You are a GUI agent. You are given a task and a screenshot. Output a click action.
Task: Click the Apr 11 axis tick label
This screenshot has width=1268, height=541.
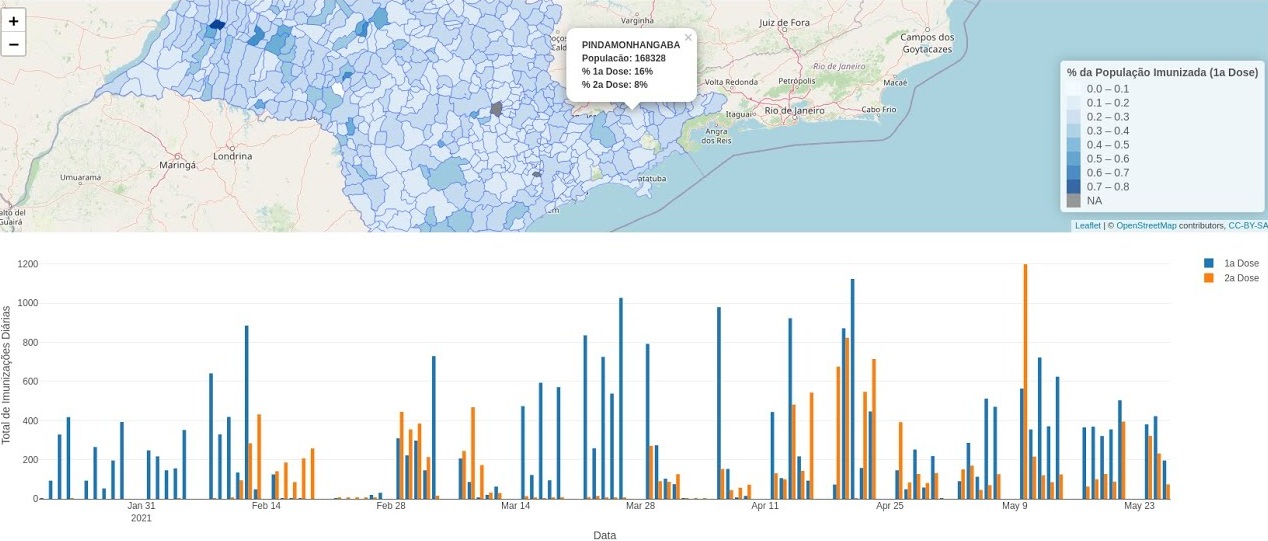click(765, 506)
